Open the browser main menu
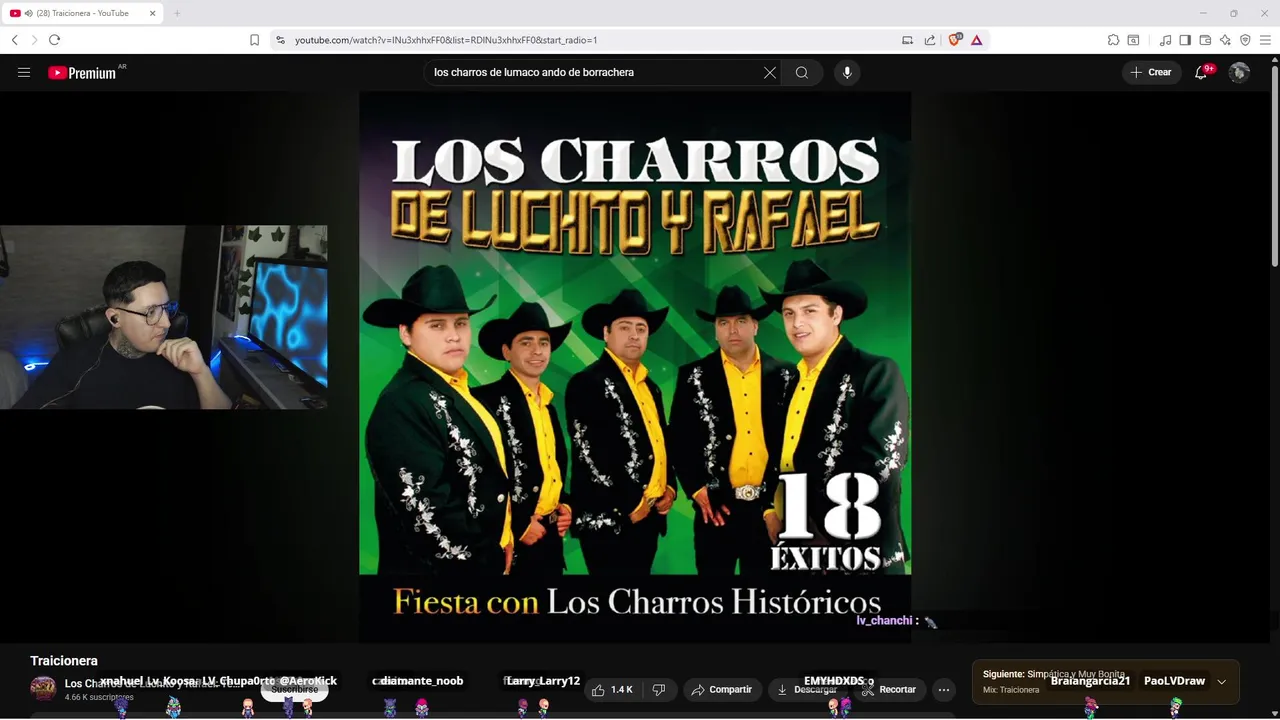Image resolution: width=1280 pixels, height=720 pixels. (x=1265, y=40)
